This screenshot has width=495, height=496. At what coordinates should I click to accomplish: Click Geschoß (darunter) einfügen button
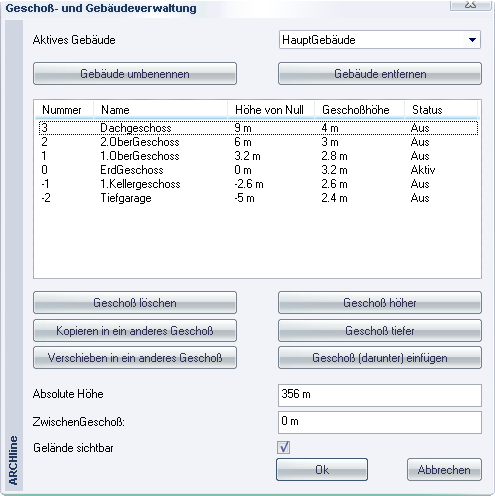tap(380, 358)
